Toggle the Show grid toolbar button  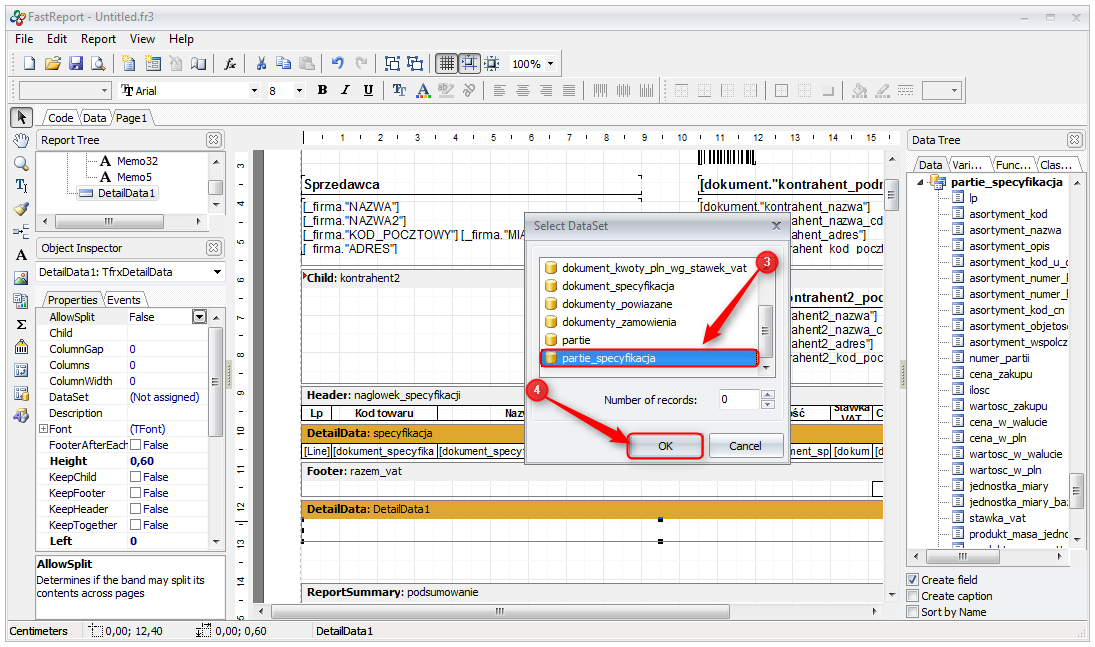pyautogui.click(x=446, y=64)
